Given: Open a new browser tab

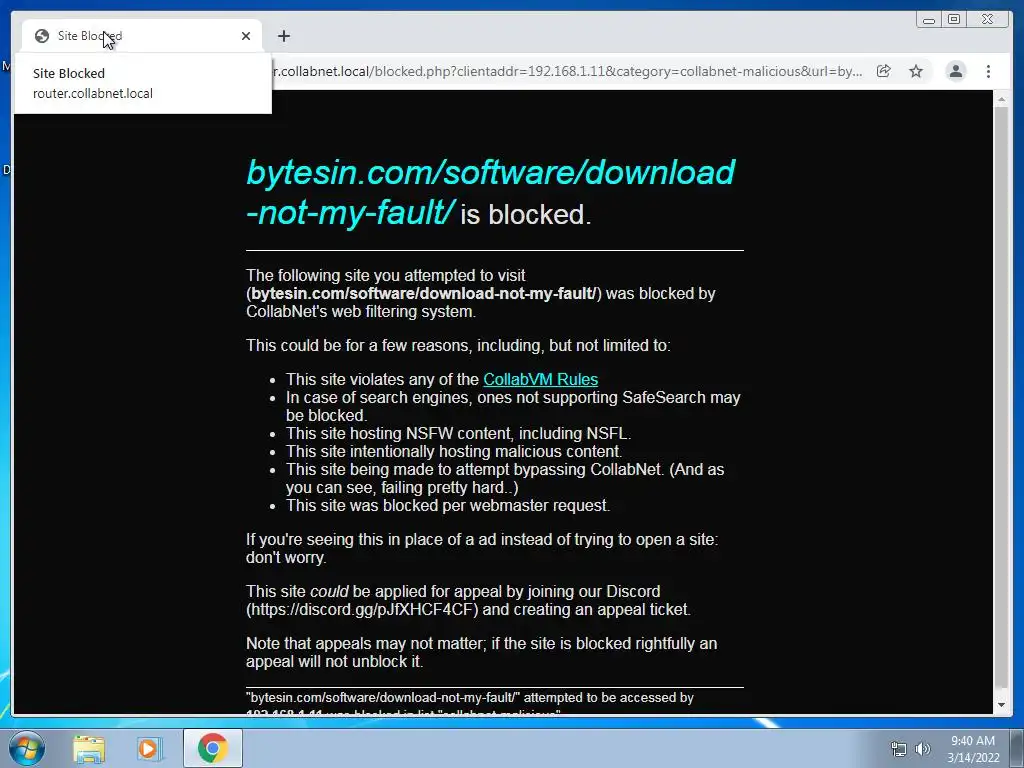Looking at the screenshot, I should (283, 36).
